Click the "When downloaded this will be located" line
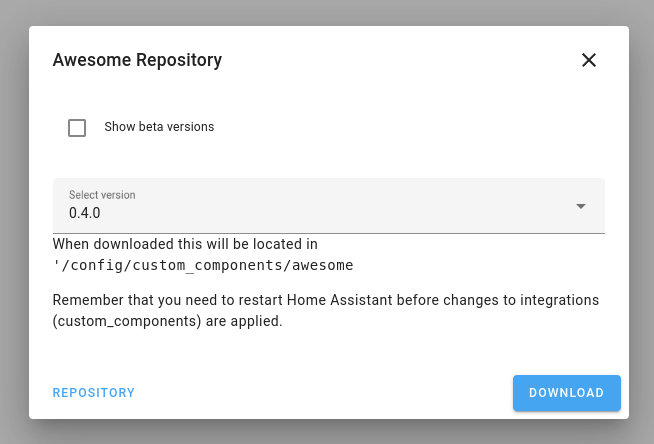Screen dimensions: 654x444 pyautogui.click(x=185, y=244)
